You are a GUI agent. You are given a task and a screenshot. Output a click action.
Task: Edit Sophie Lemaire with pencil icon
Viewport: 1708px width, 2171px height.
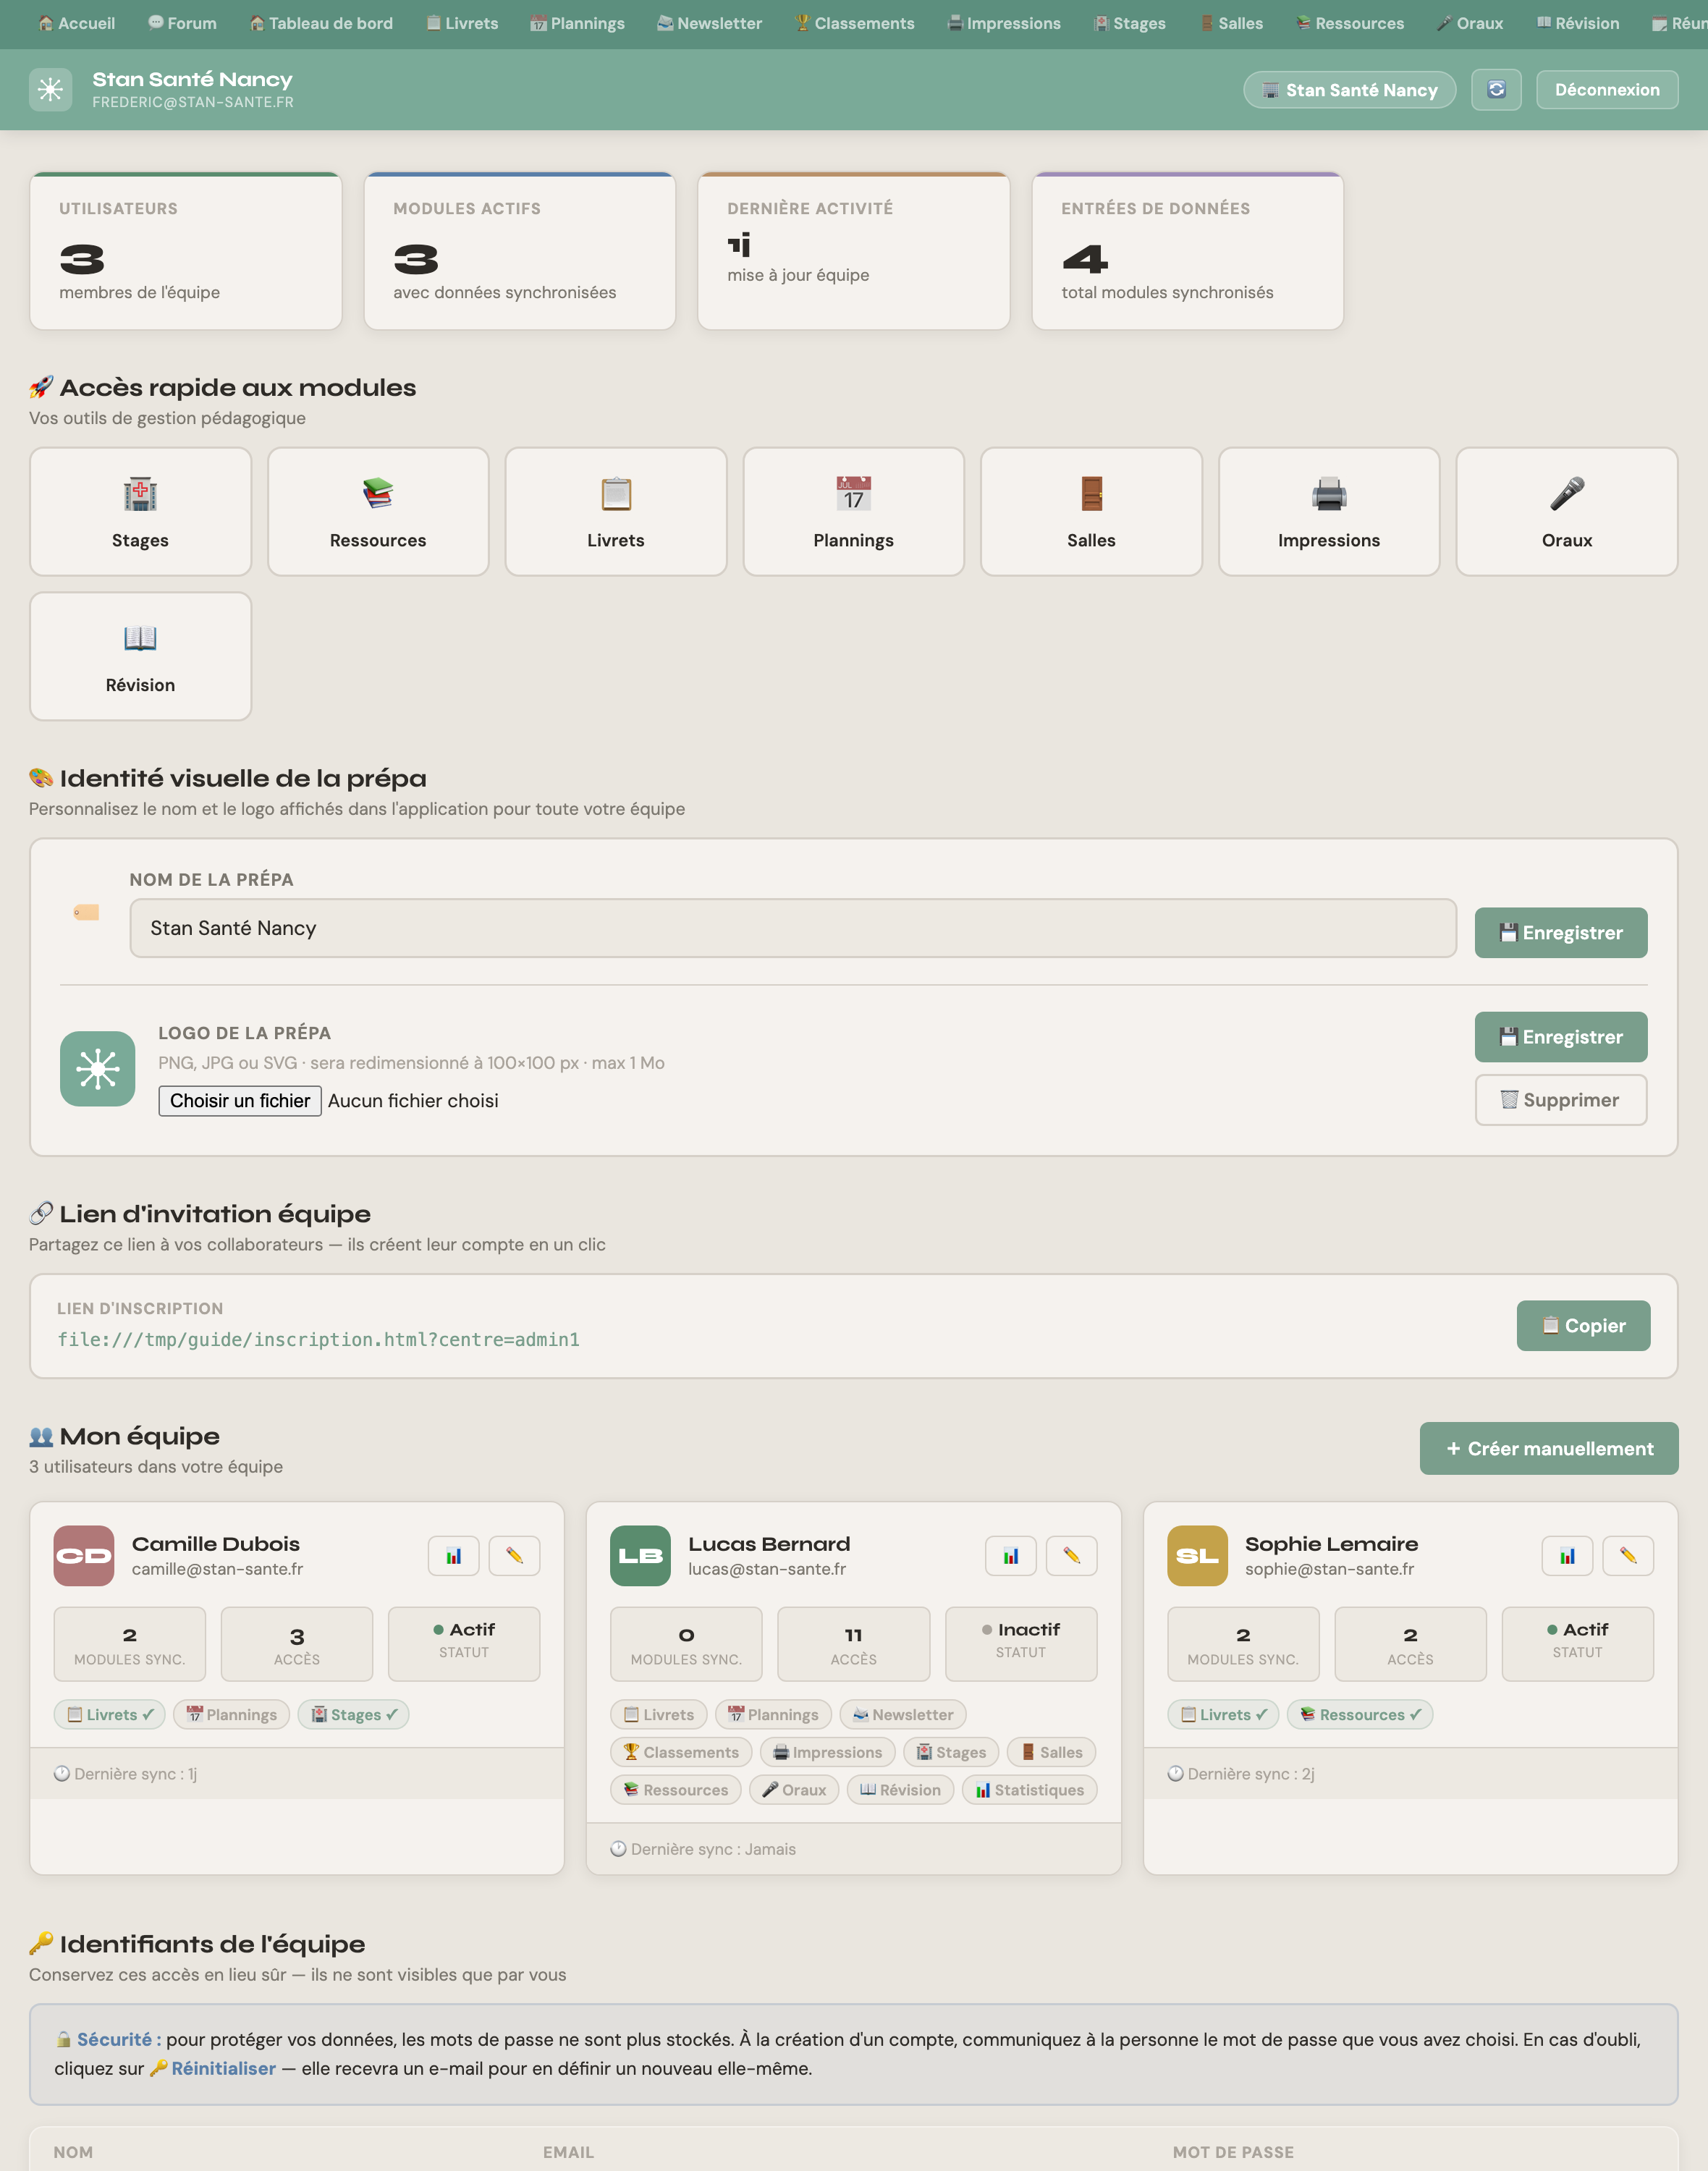pos(1628,1556)
